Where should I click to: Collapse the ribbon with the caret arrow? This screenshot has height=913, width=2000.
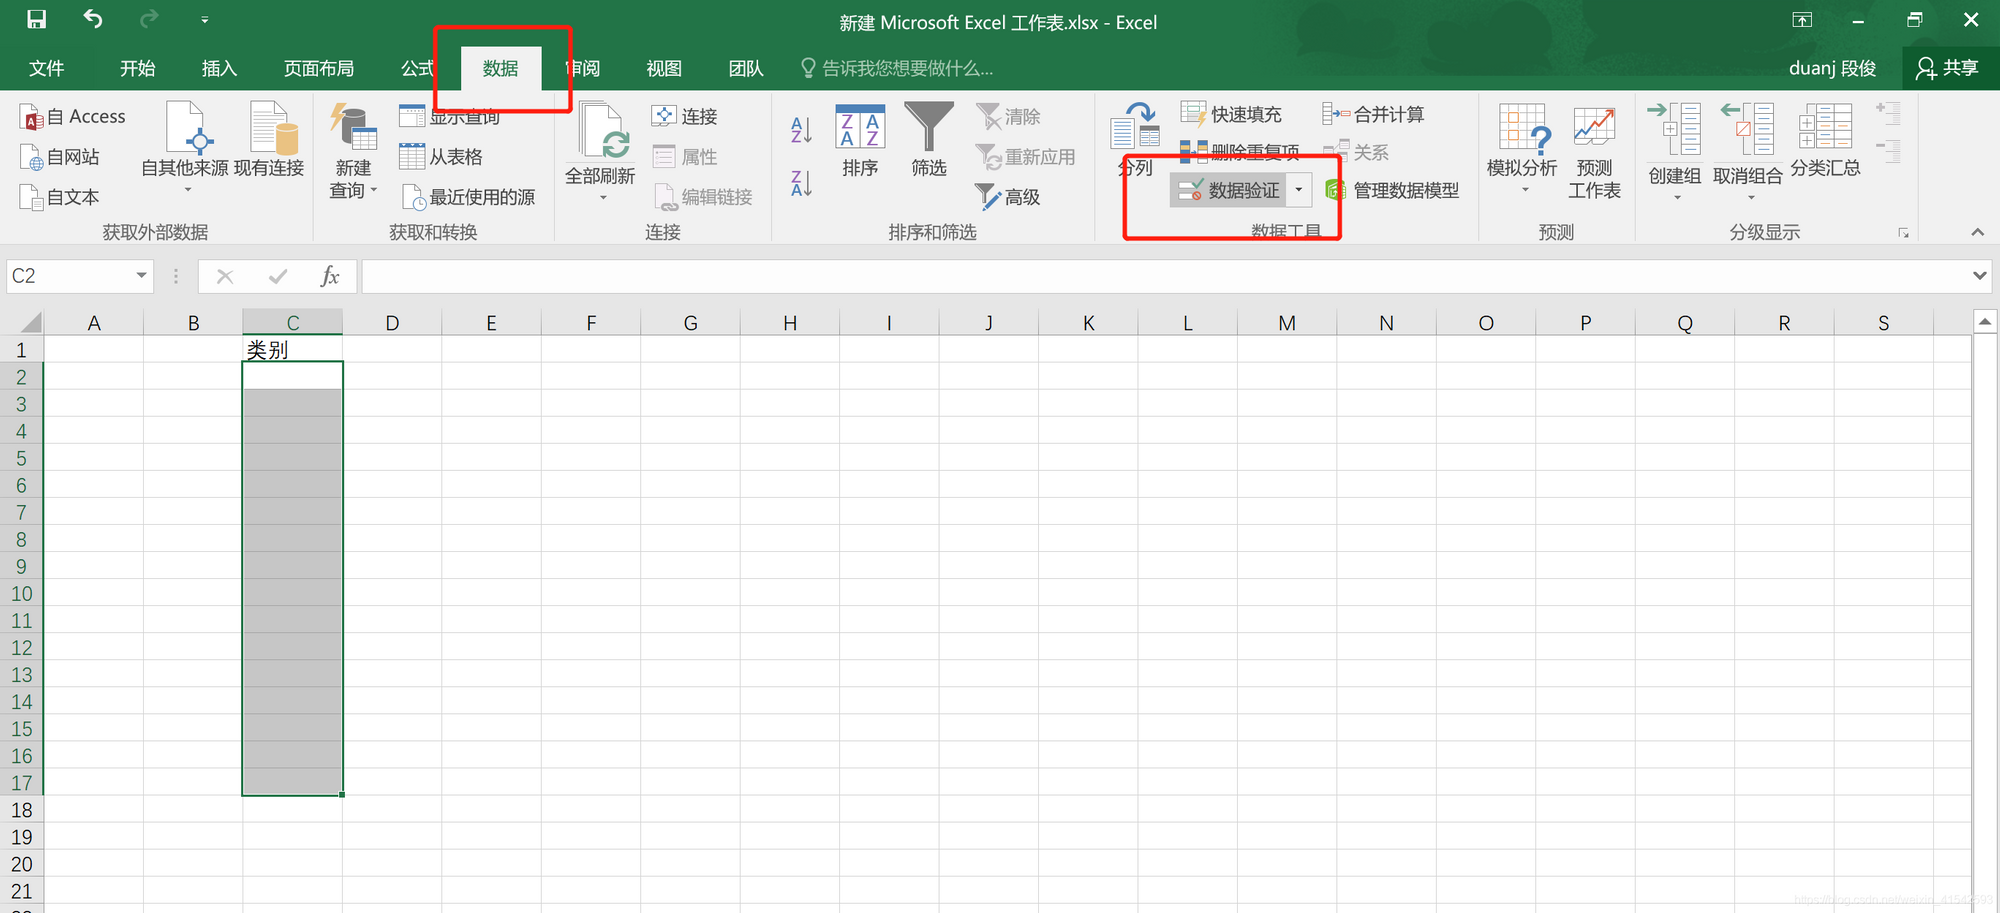(1977, 232)
